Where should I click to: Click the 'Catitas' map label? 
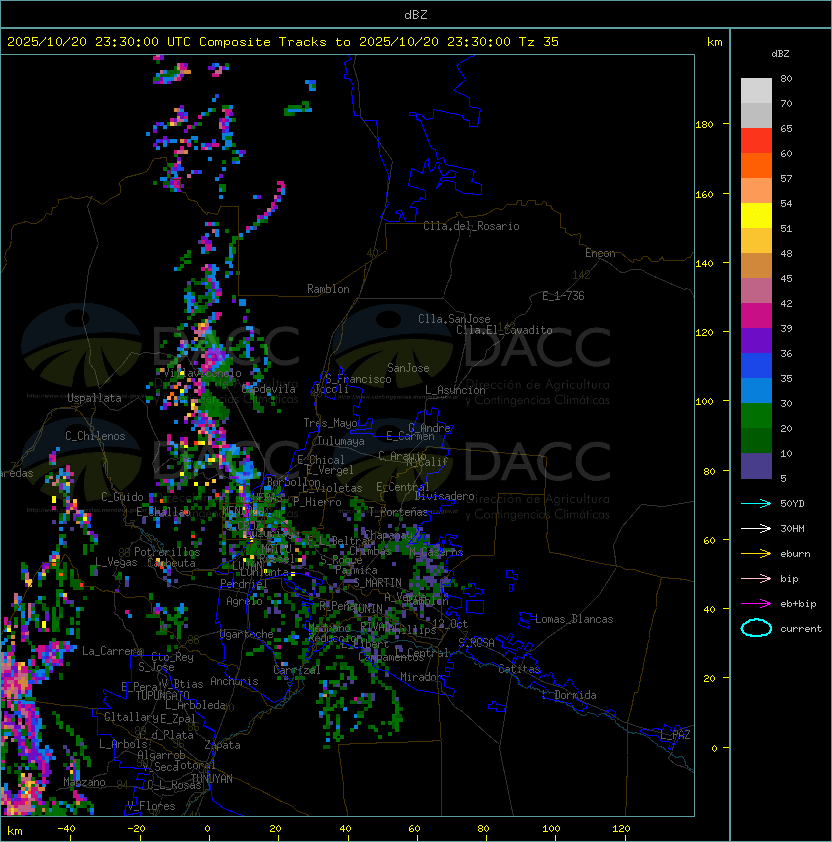coord(519,669)
